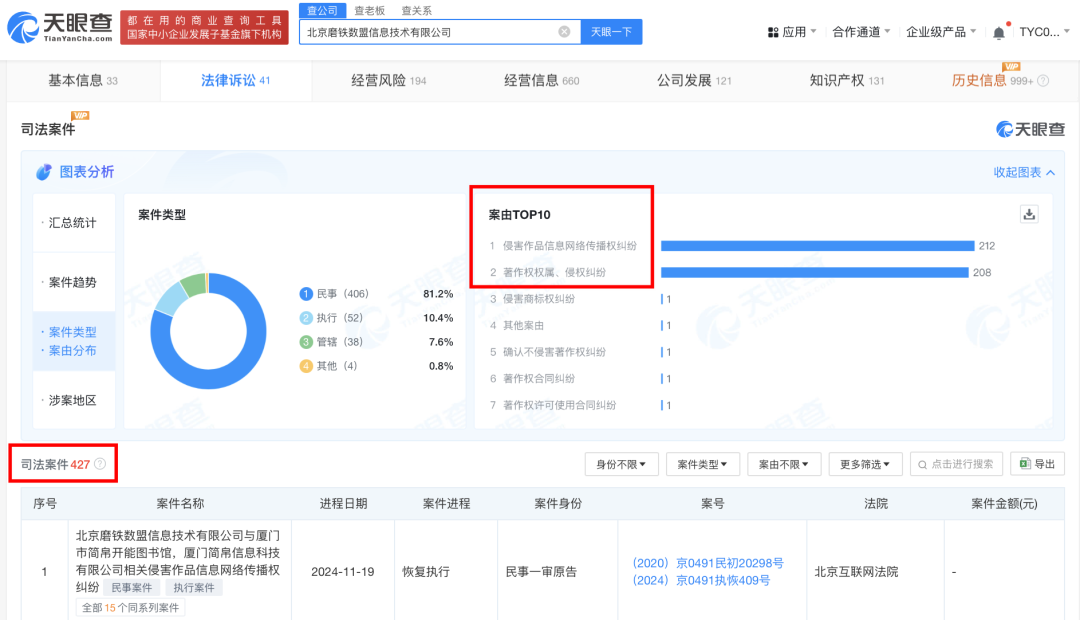This screenshot has width=1080, height=620.
Task: Switch to 公司发展 tab
Action: 694,81
